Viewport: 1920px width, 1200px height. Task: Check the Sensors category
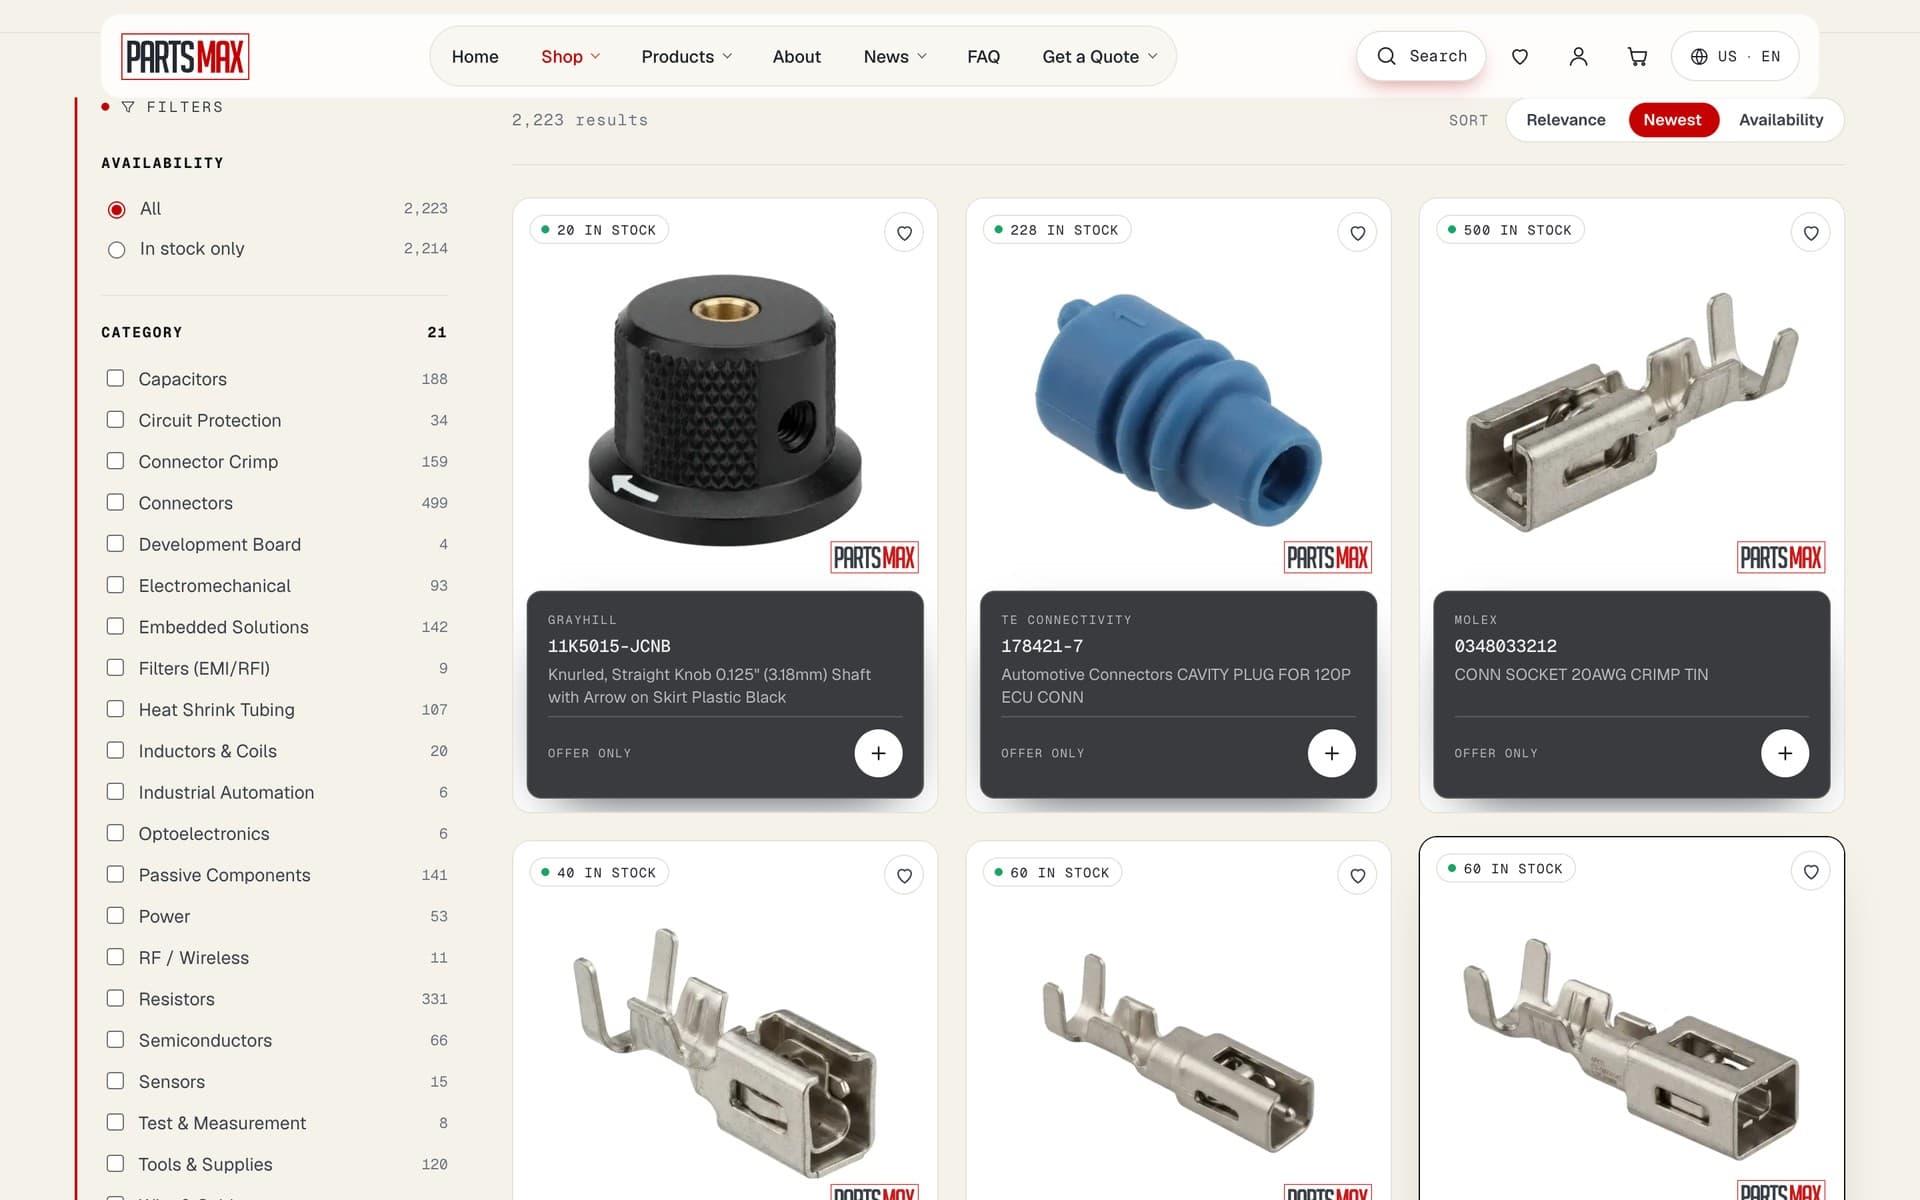click(x=116, y=1081)
